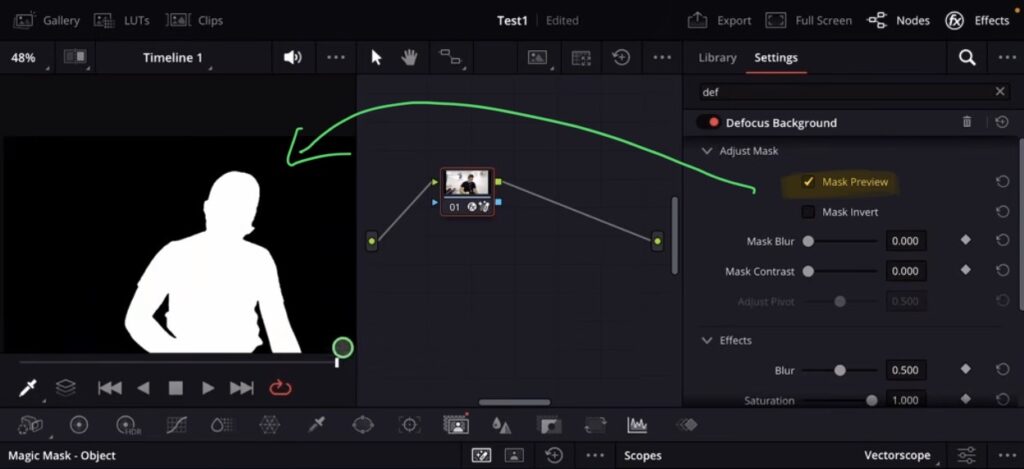
Task: Open the LUTs browser
Action: pos(121,20)
